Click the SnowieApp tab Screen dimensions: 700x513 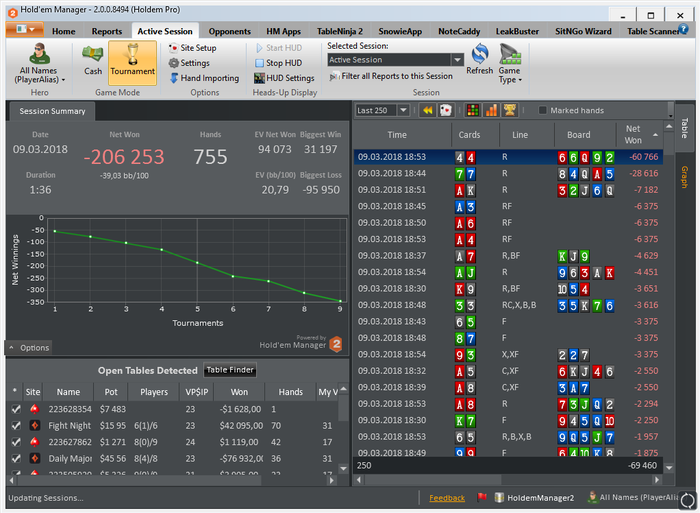(400, 31)
